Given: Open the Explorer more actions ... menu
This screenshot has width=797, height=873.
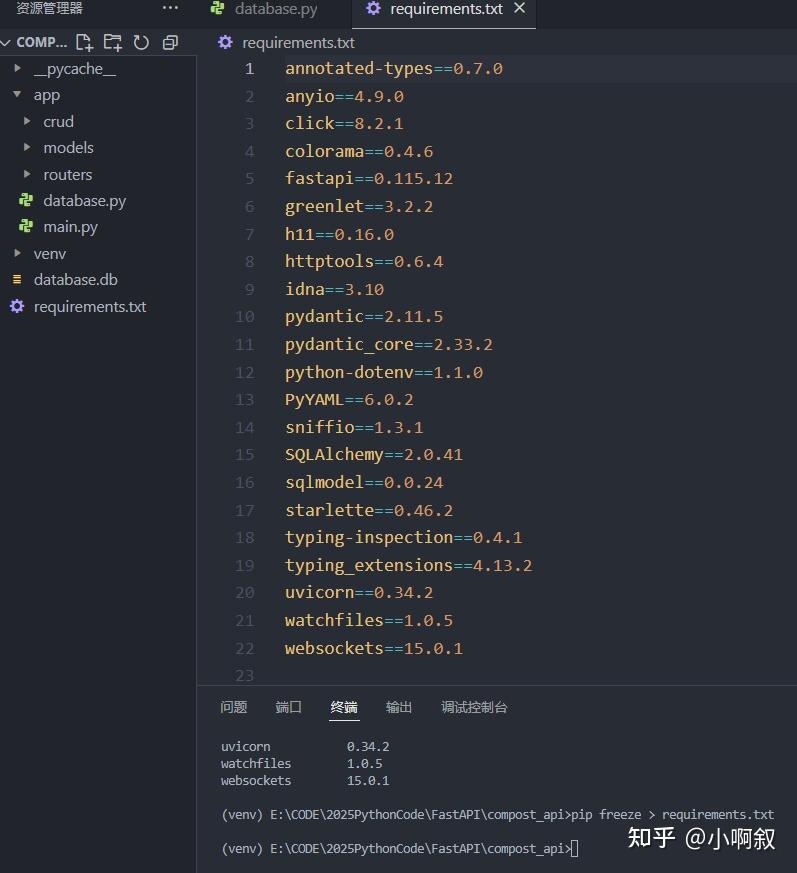Looking at the screenshot, I should pos(170,8).
